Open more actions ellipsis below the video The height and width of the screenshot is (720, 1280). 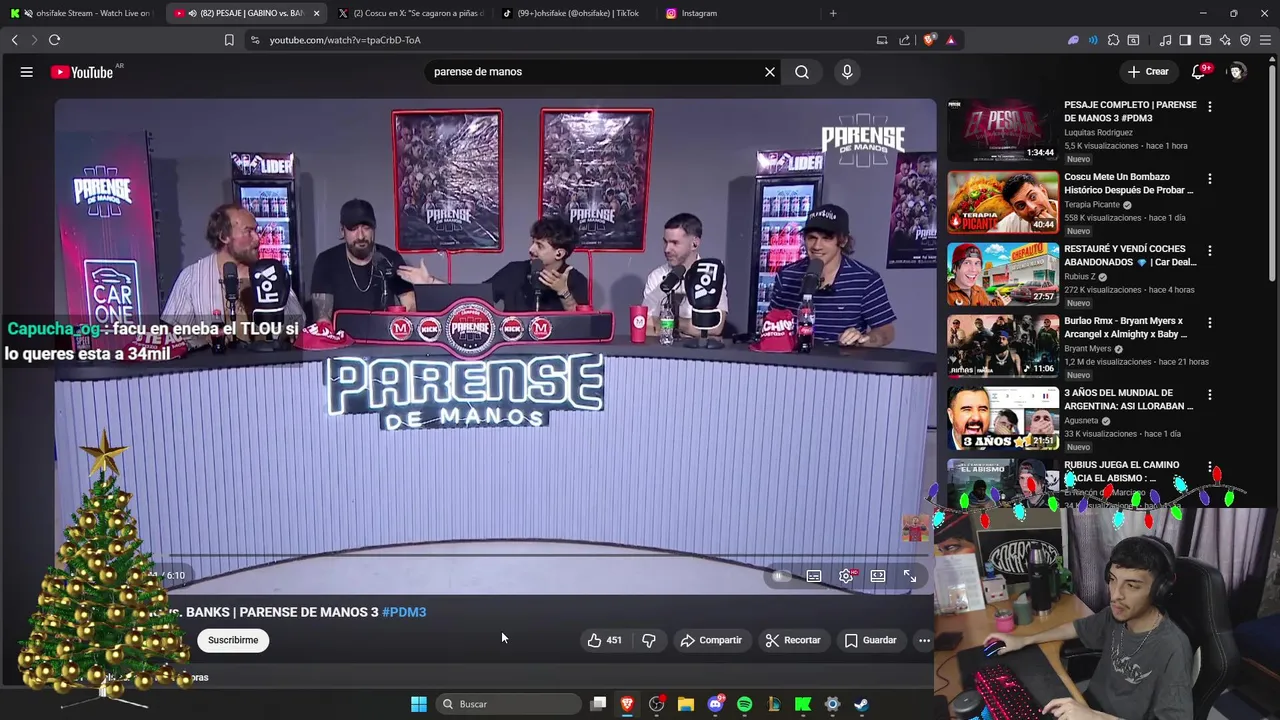click(924, 640)
